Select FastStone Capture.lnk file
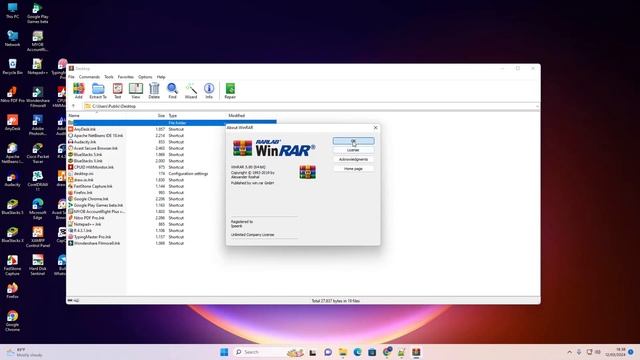 point(93,186)
